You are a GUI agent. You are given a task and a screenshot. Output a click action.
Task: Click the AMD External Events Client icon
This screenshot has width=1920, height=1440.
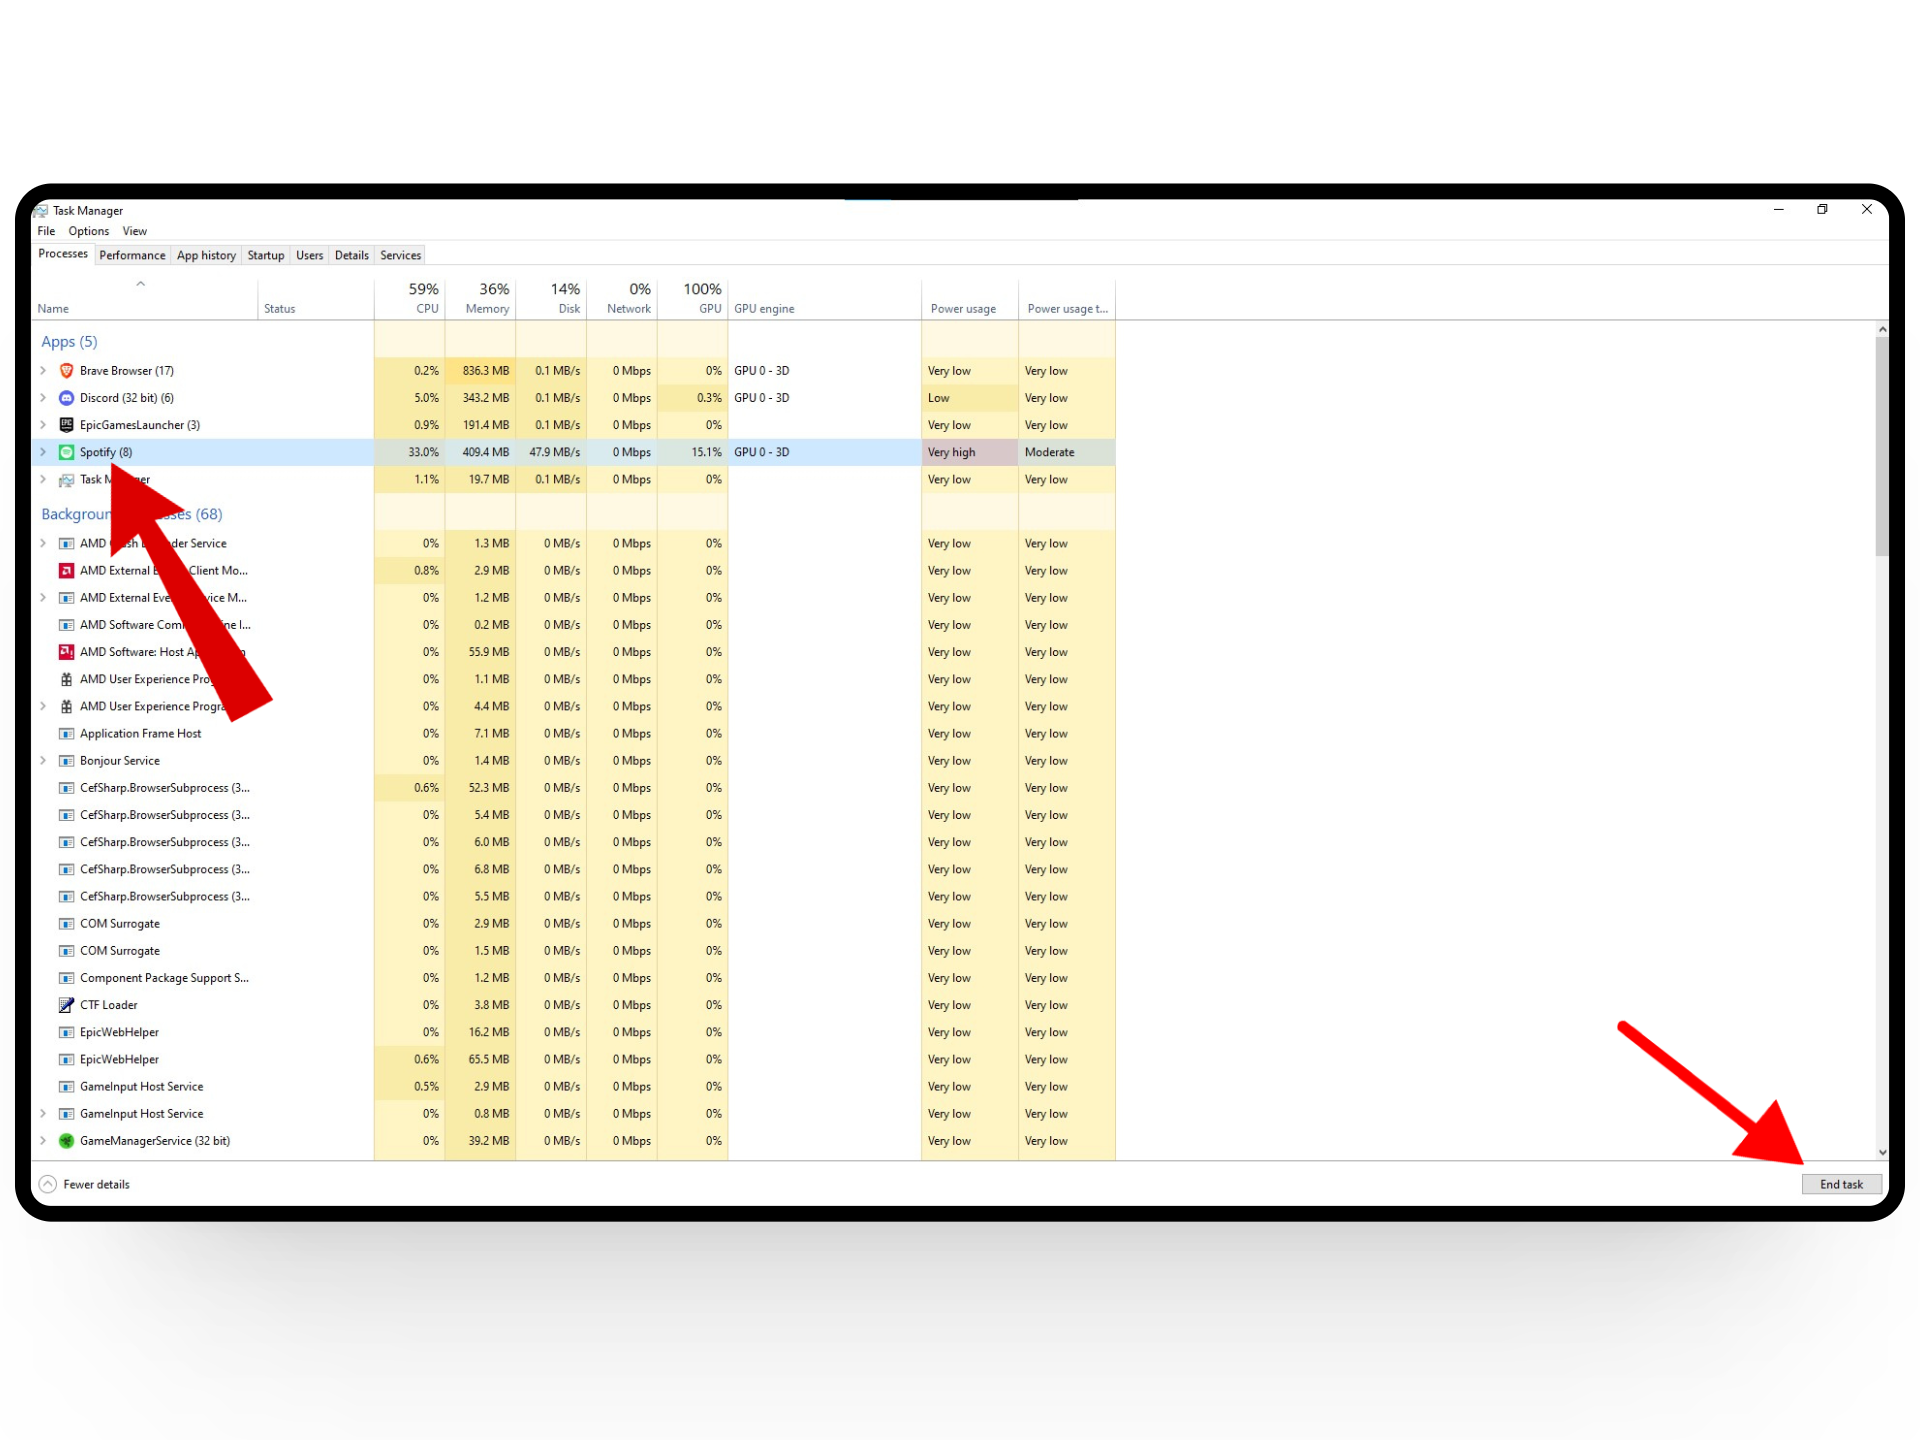(x=66, y=570)
